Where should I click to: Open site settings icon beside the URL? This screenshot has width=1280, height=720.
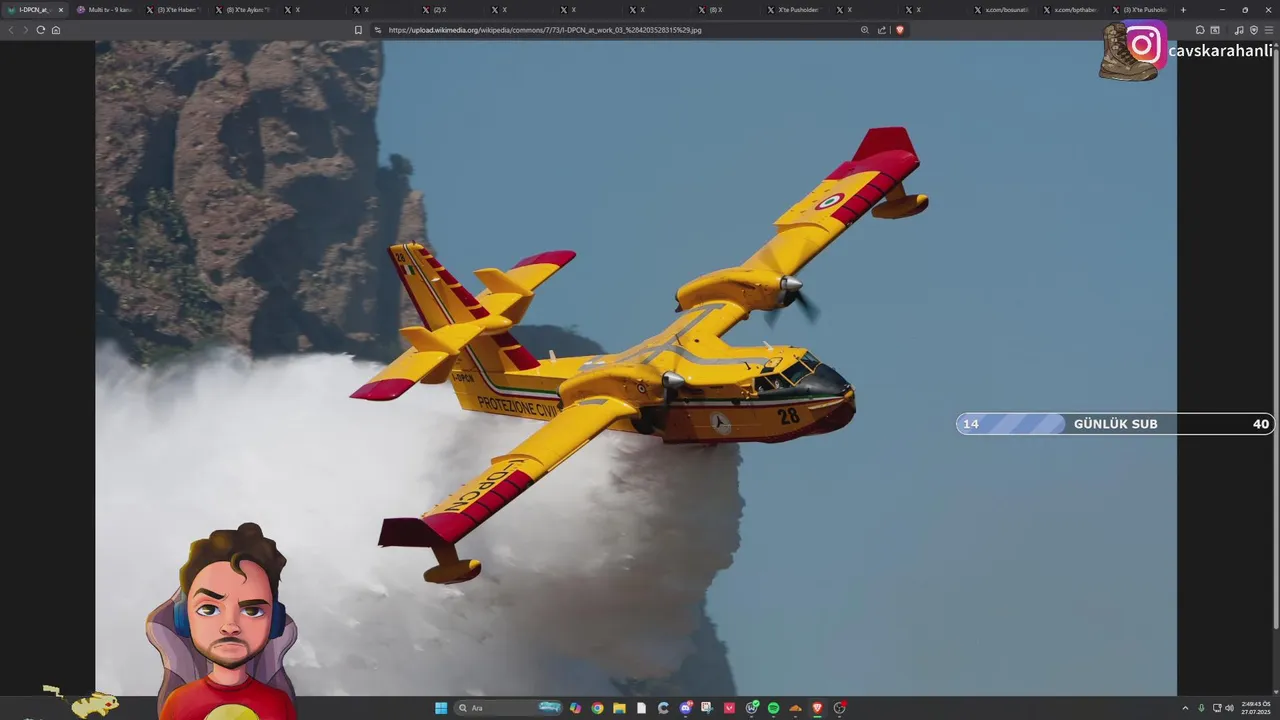[x=378, y=30]
